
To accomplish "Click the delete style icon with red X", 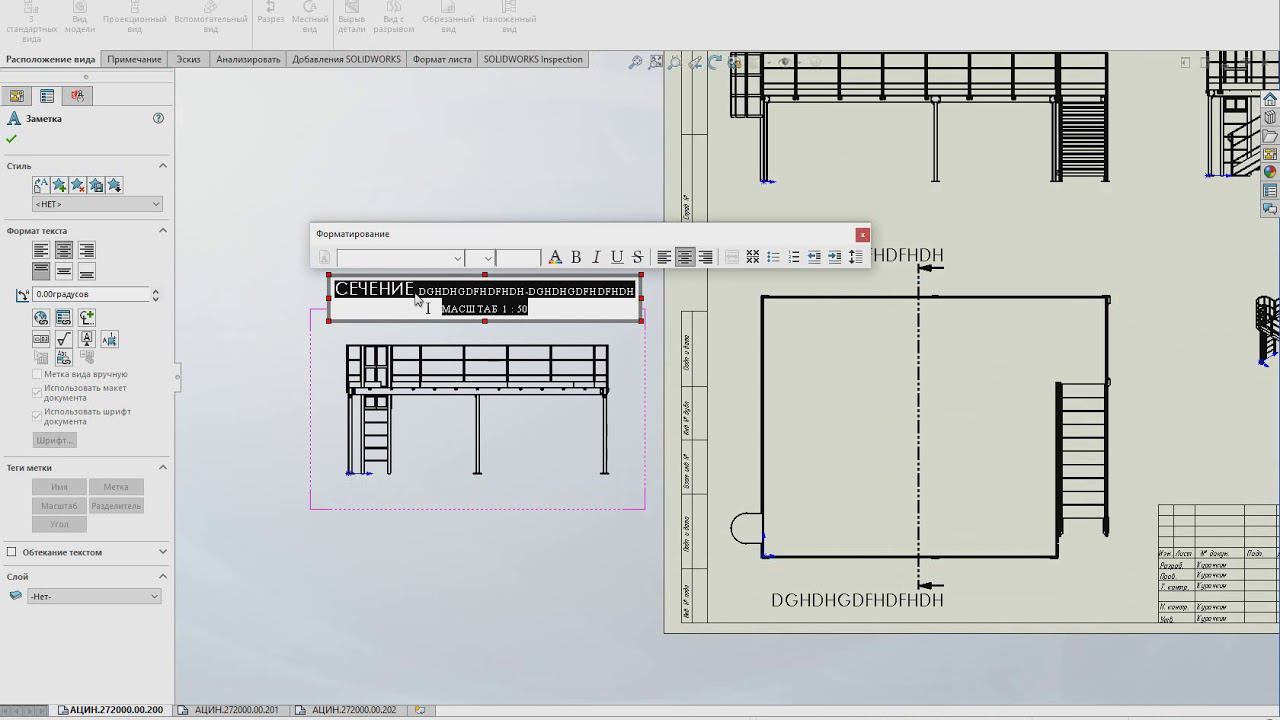I will click(78, 185).
